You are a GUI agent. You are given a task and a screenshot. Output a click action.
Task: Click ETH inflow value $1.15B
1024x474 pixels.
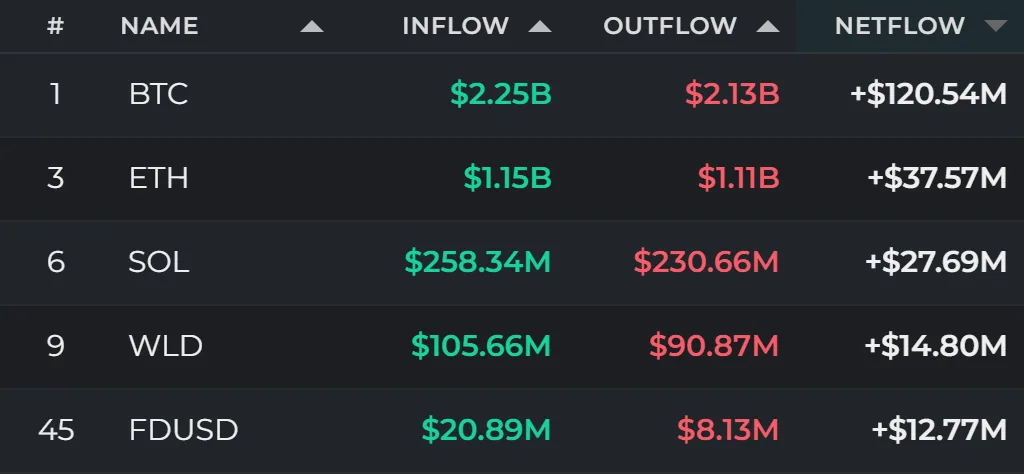(x=507, y=178)
